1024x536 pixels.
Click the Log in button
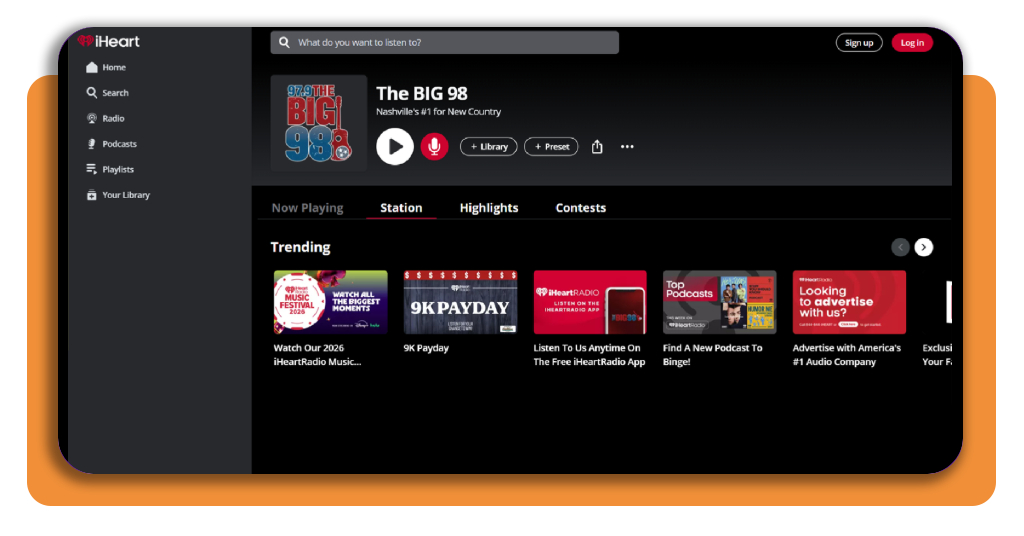912,42
